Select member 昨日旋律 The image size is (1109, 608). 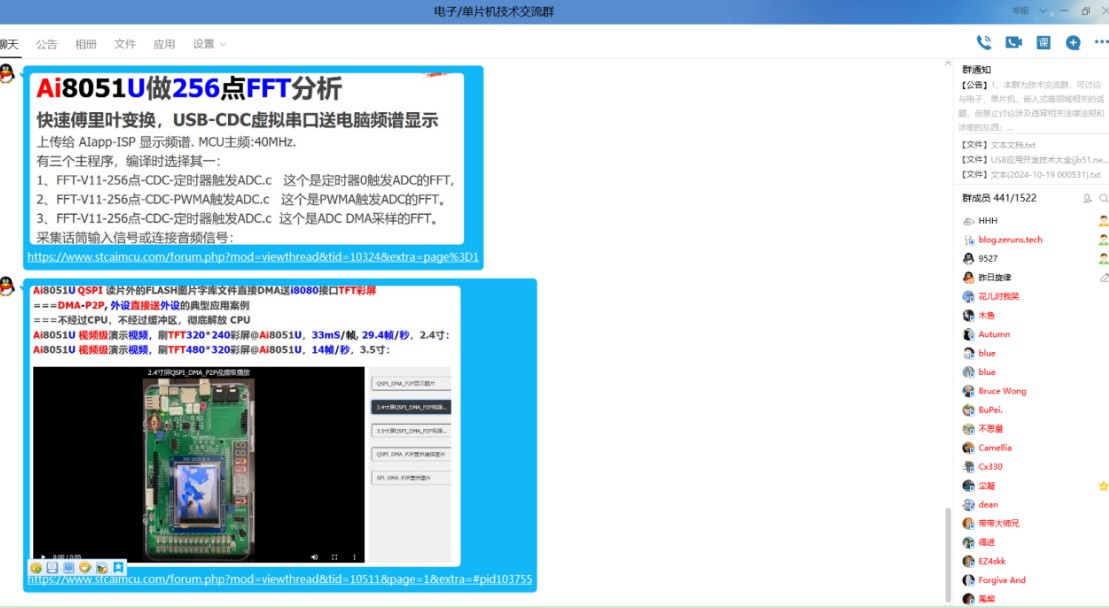(x=994, y=277)
